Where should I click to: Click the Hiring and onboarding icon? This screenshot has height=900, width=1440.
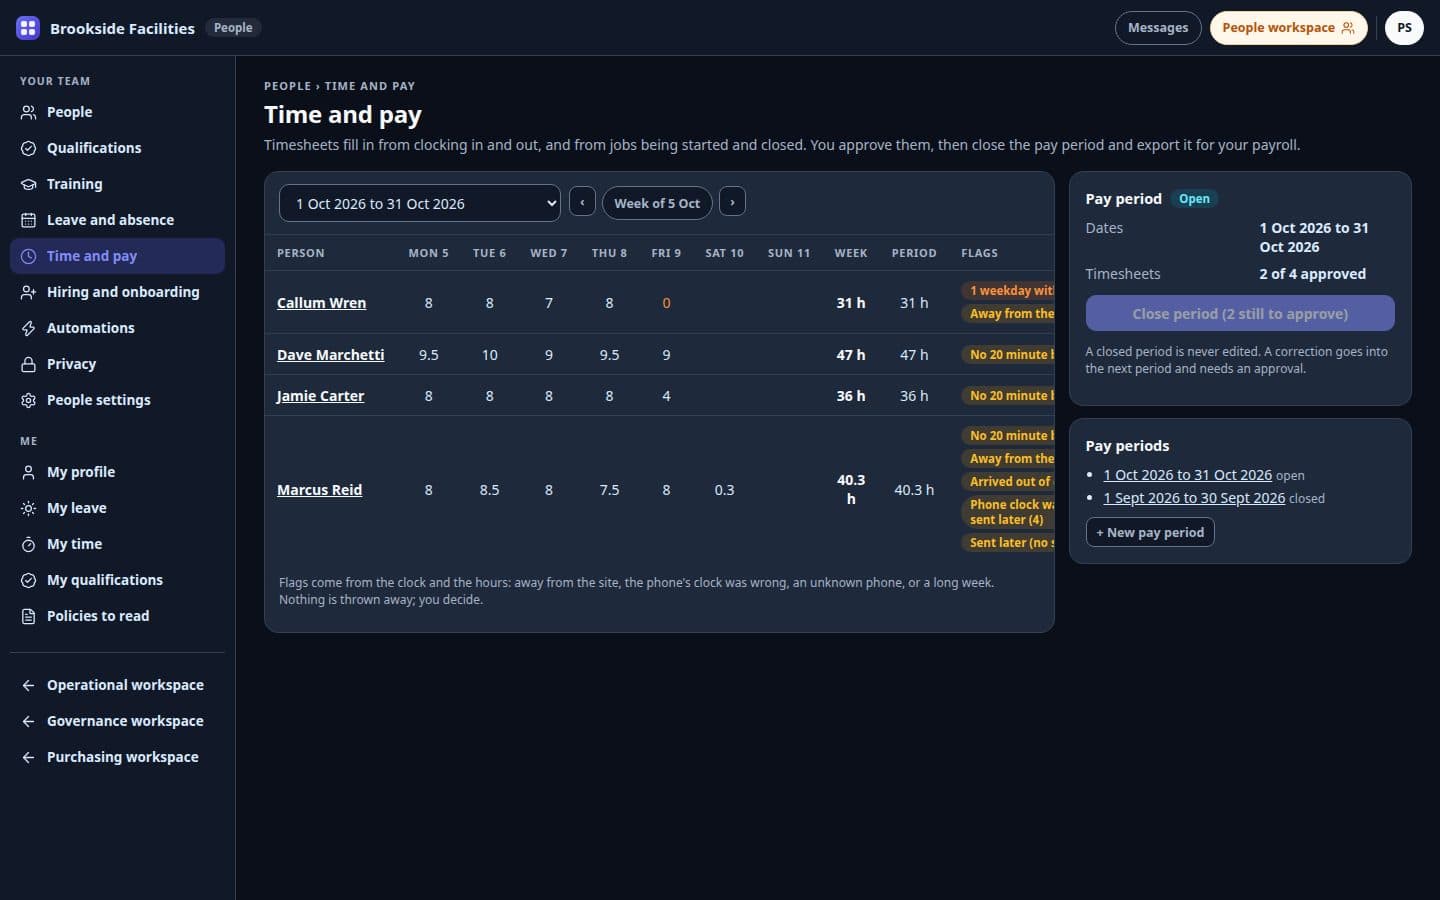coord(28,292)
